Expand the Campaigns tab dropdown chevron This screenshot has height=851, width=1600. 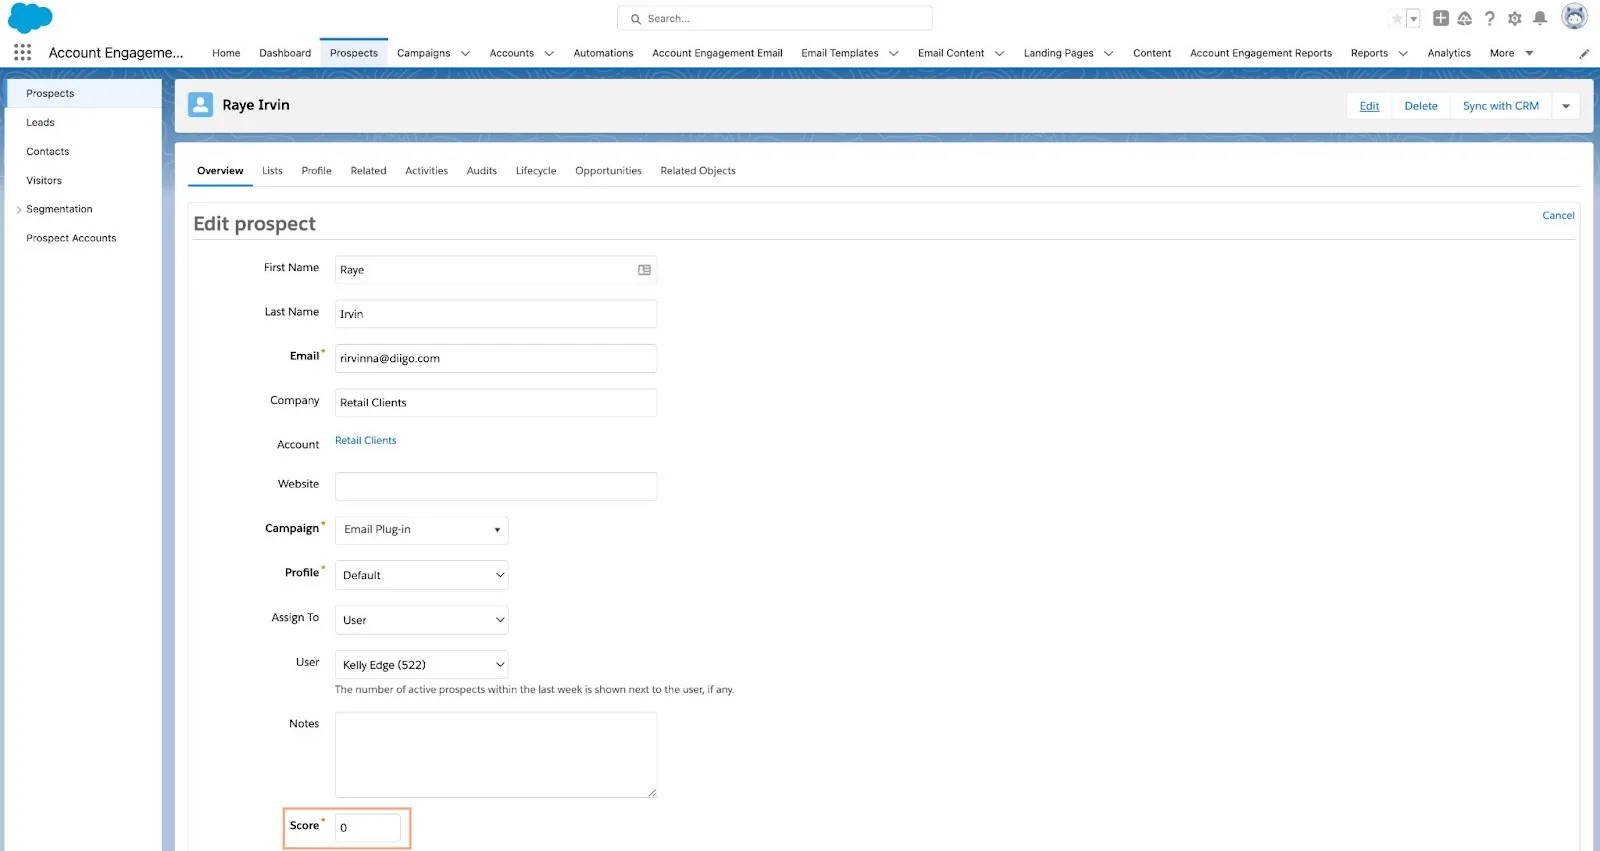coord(465,54)
